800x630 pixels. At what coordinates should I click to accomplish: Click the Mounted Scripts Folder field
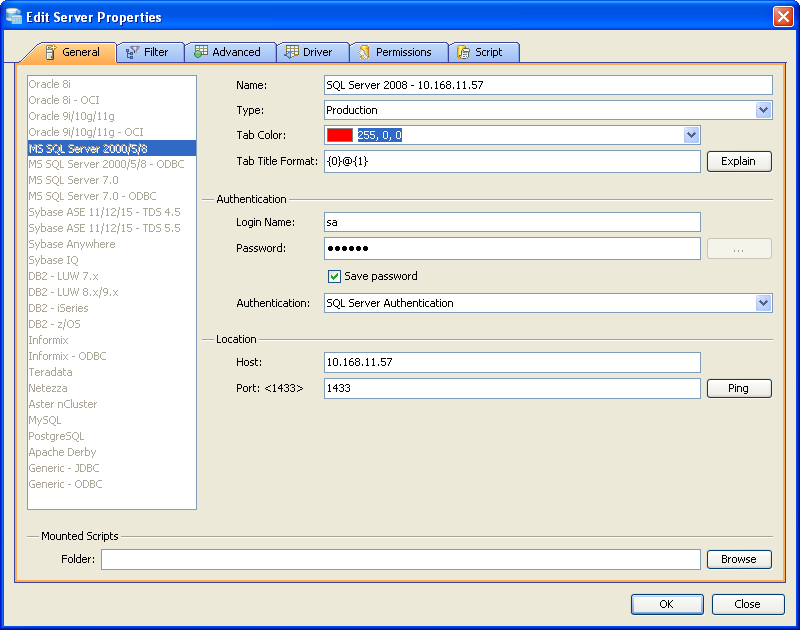tap(401, 559)
